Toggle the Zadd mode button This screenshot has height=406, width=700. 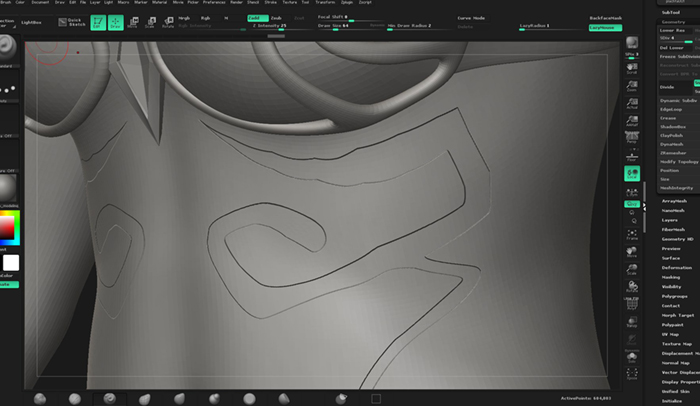click(x=258, y=18)
